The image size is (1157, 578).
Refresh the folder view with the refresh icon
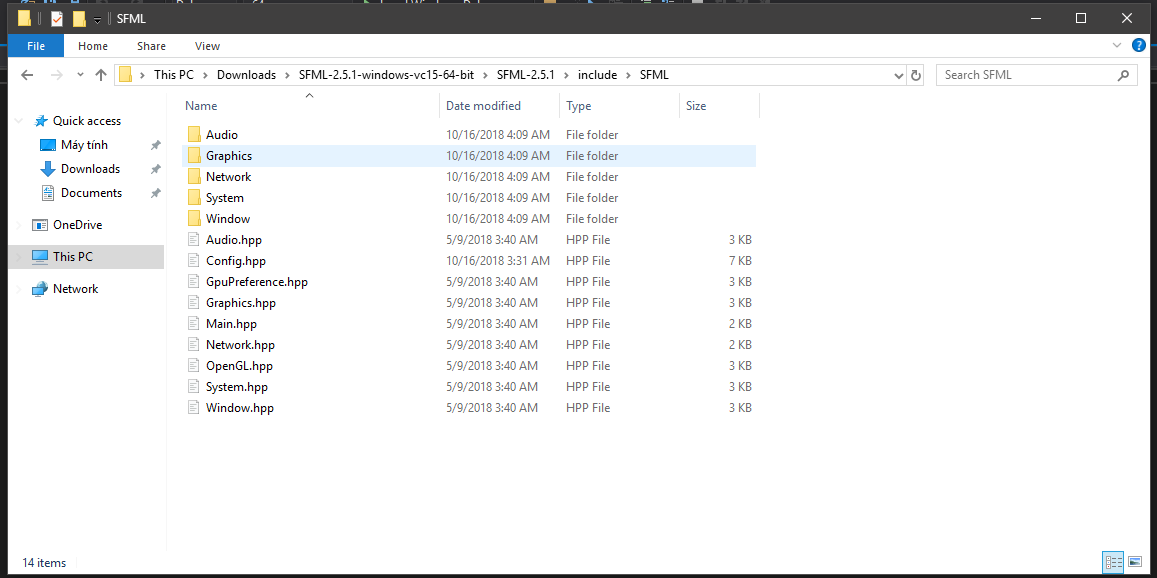click(916, 74)
